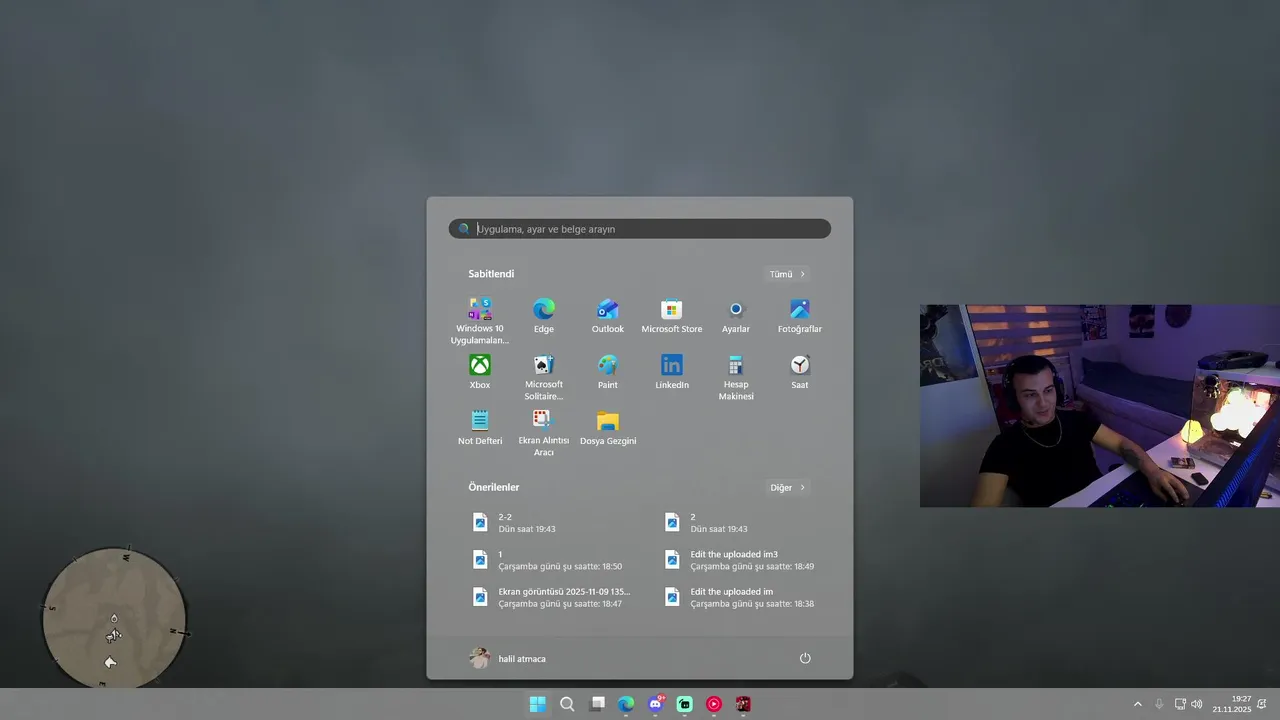Open volume speaker tray icon
This screenshot has width=1280, height=720.
tap(1197, 704)
